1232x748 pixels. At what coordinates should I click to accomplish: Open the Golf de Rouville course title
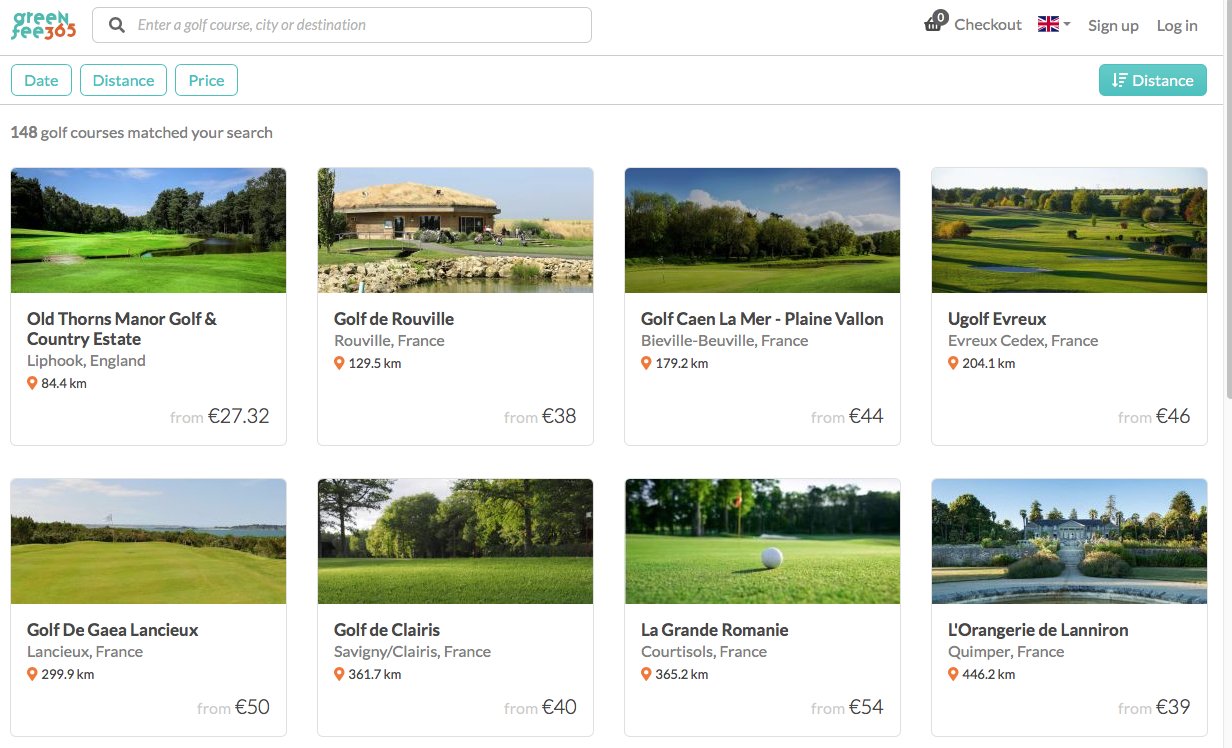[394, 319]
